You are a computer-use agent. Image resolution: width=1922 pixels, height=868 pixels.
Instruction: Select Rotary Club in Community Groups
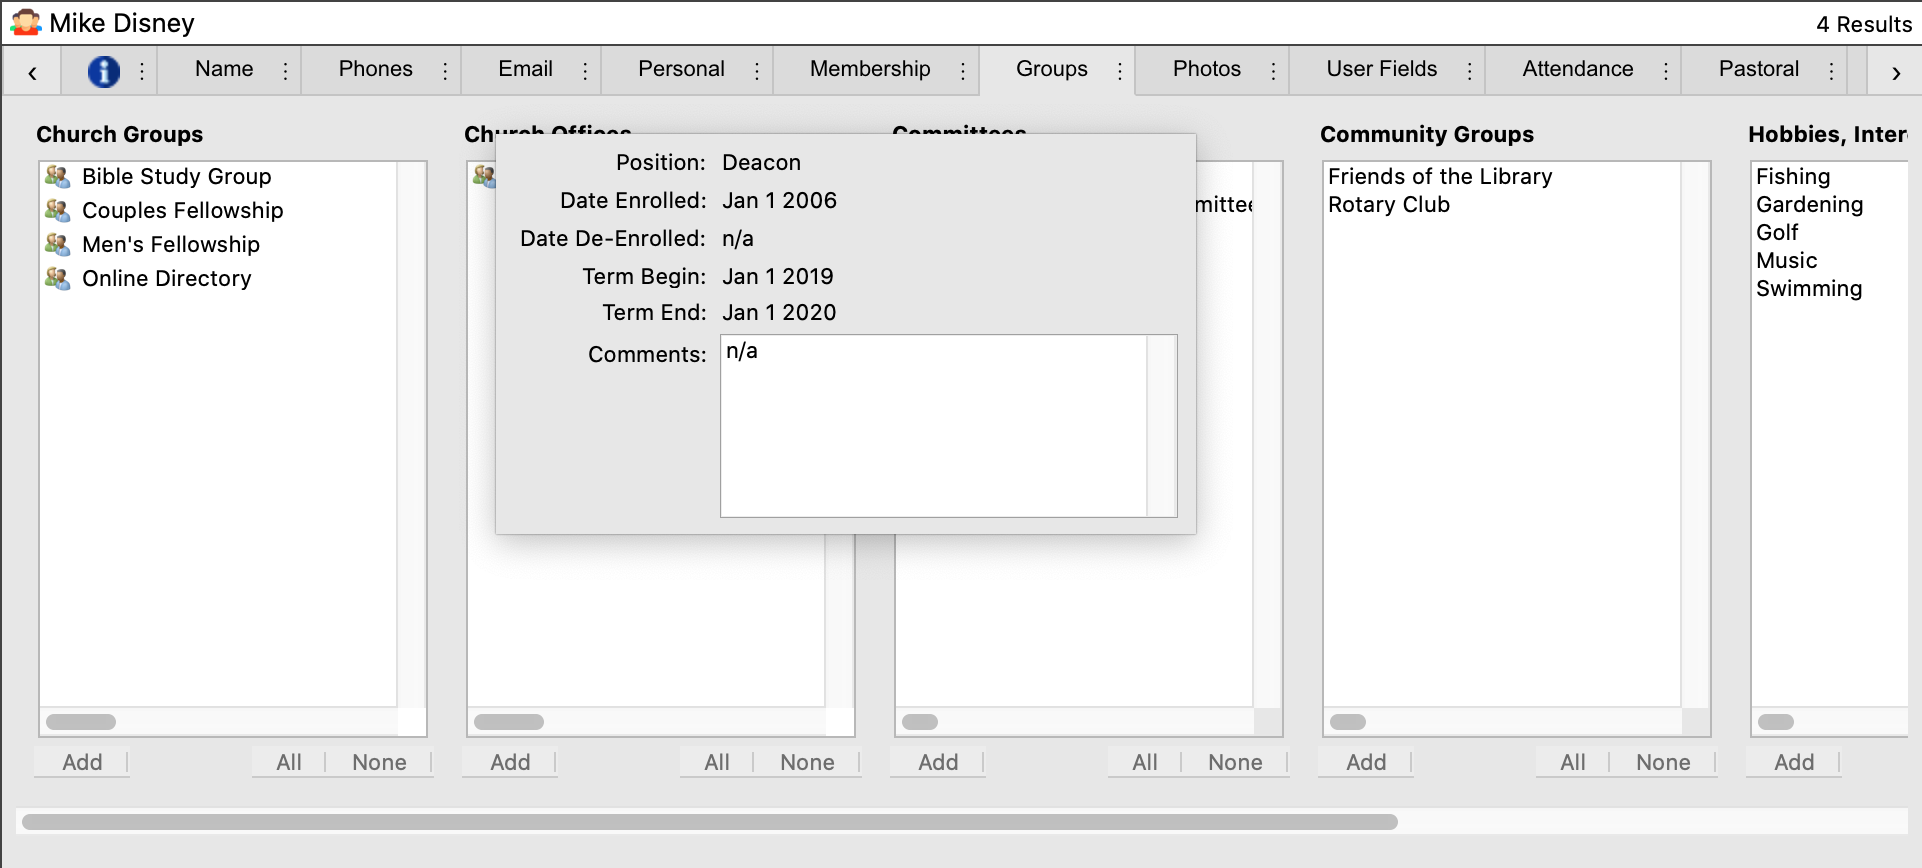point(1388,205)
